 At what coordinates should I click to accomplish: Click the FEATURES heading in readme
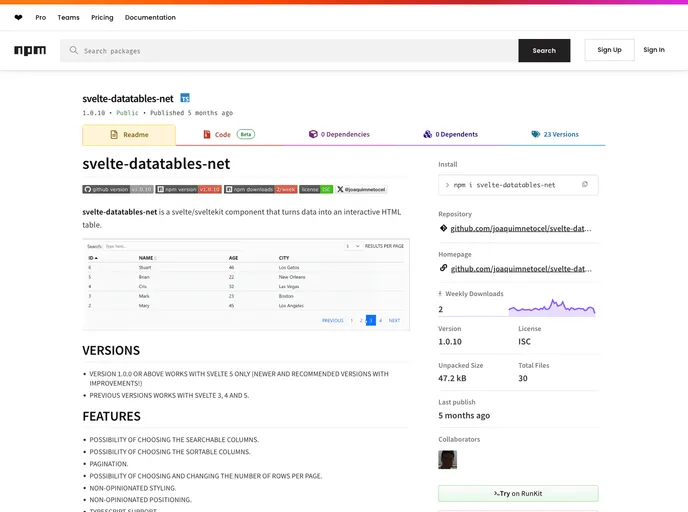[x=111, y=416]
